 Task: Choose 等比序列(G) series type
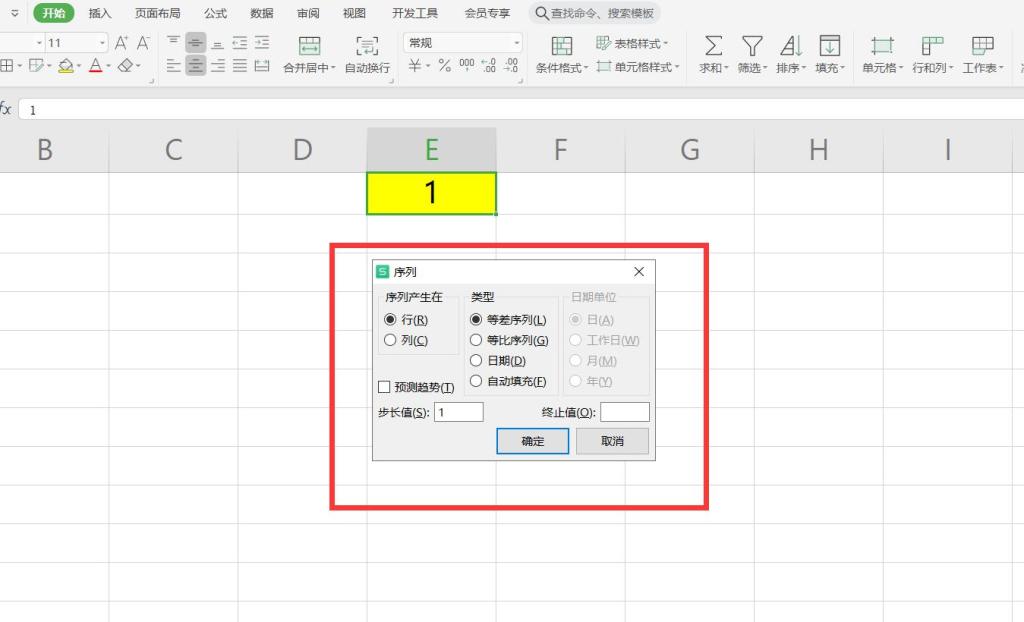click(x=476, y=340)
